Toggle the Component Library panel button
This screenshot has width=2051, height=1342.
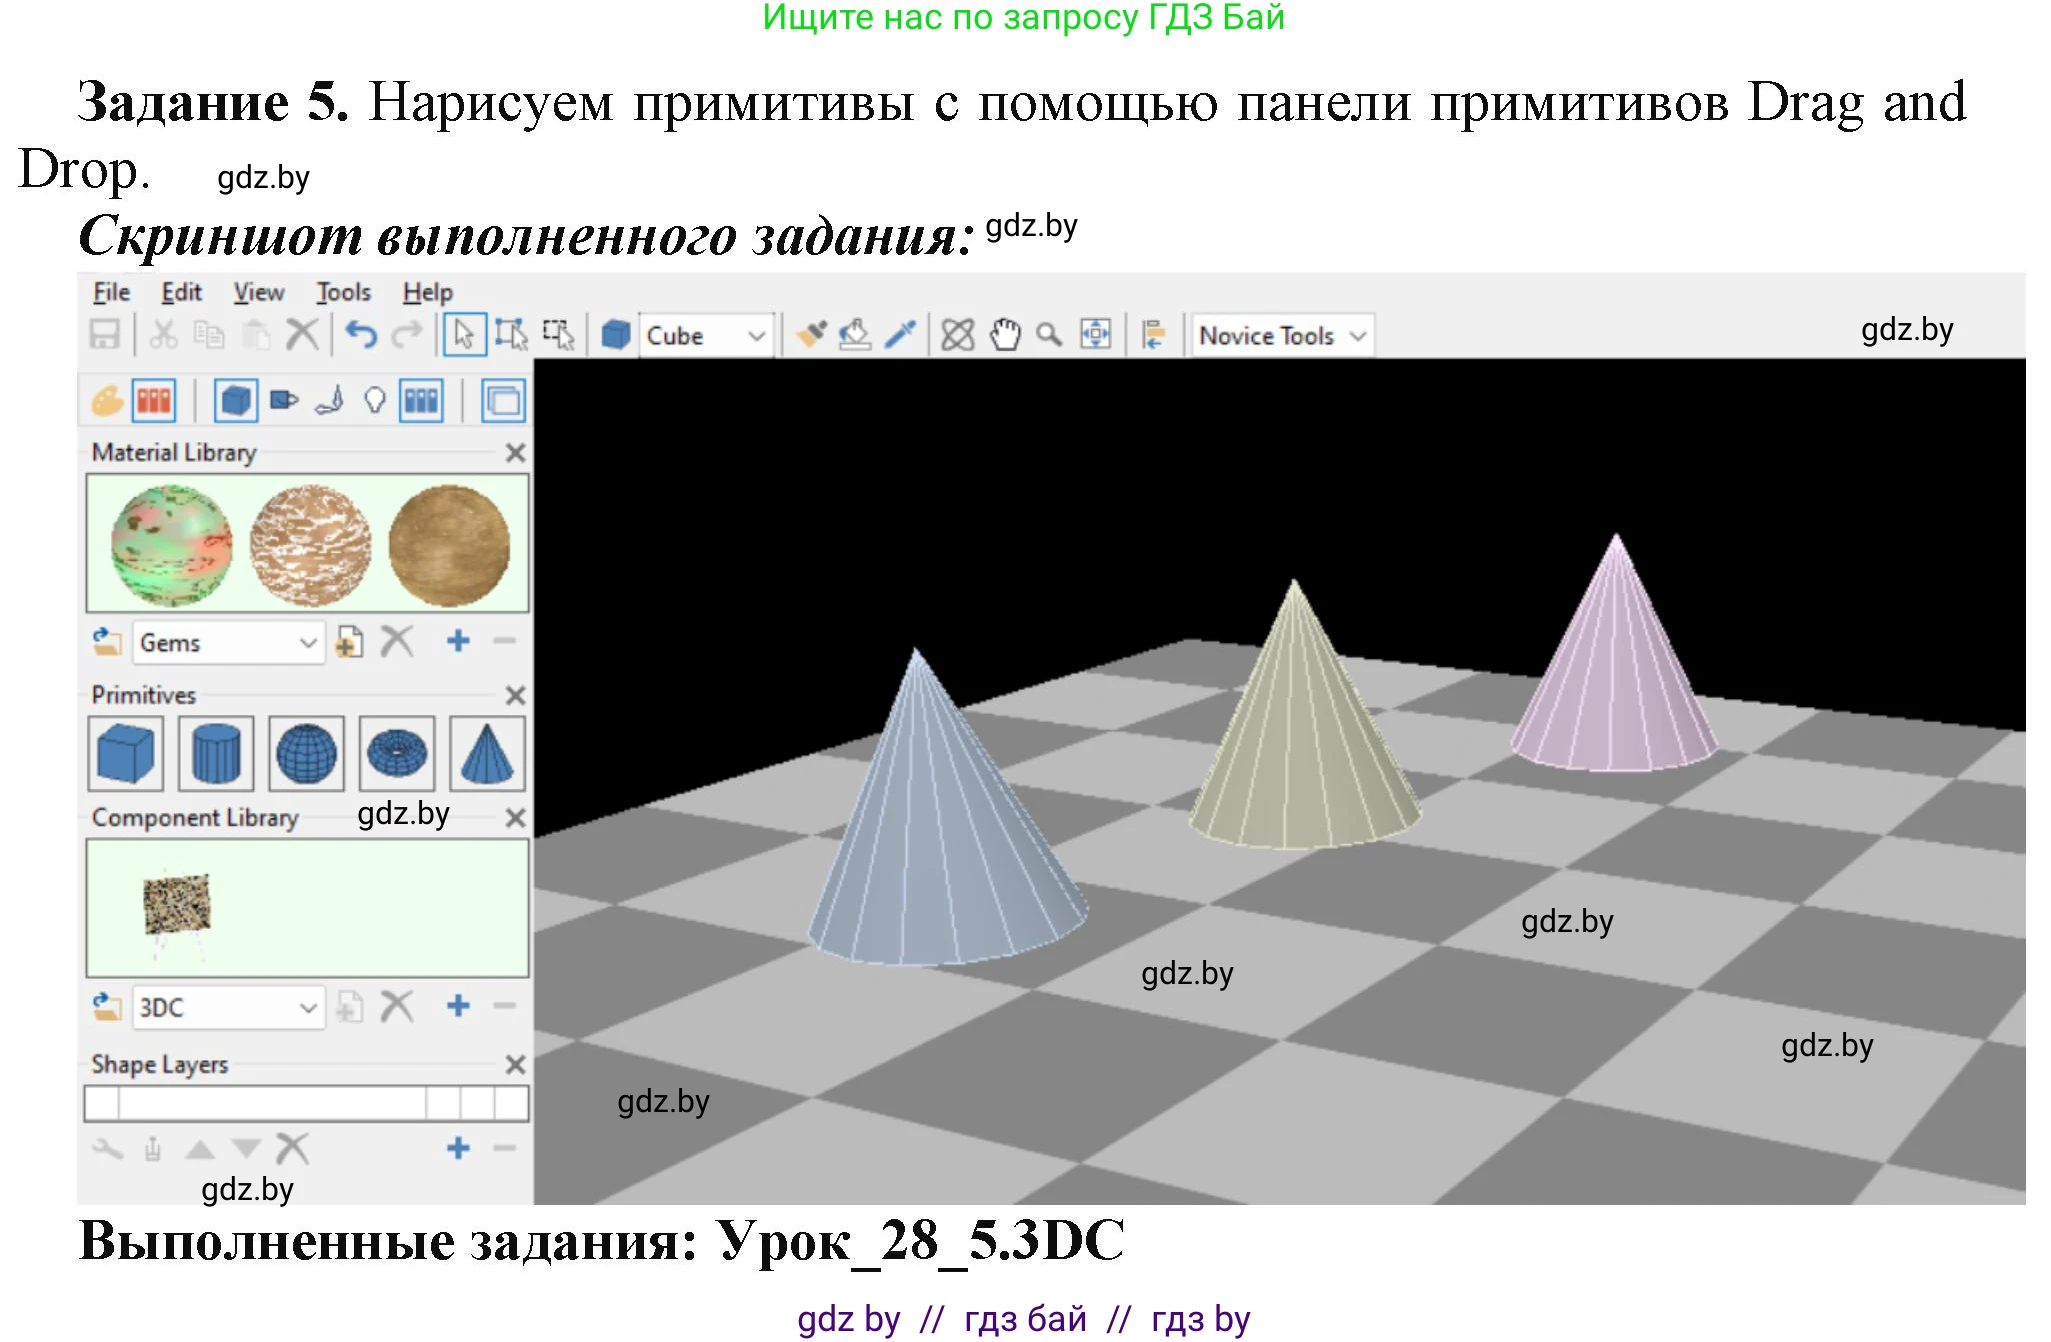(x=422, y=402)
